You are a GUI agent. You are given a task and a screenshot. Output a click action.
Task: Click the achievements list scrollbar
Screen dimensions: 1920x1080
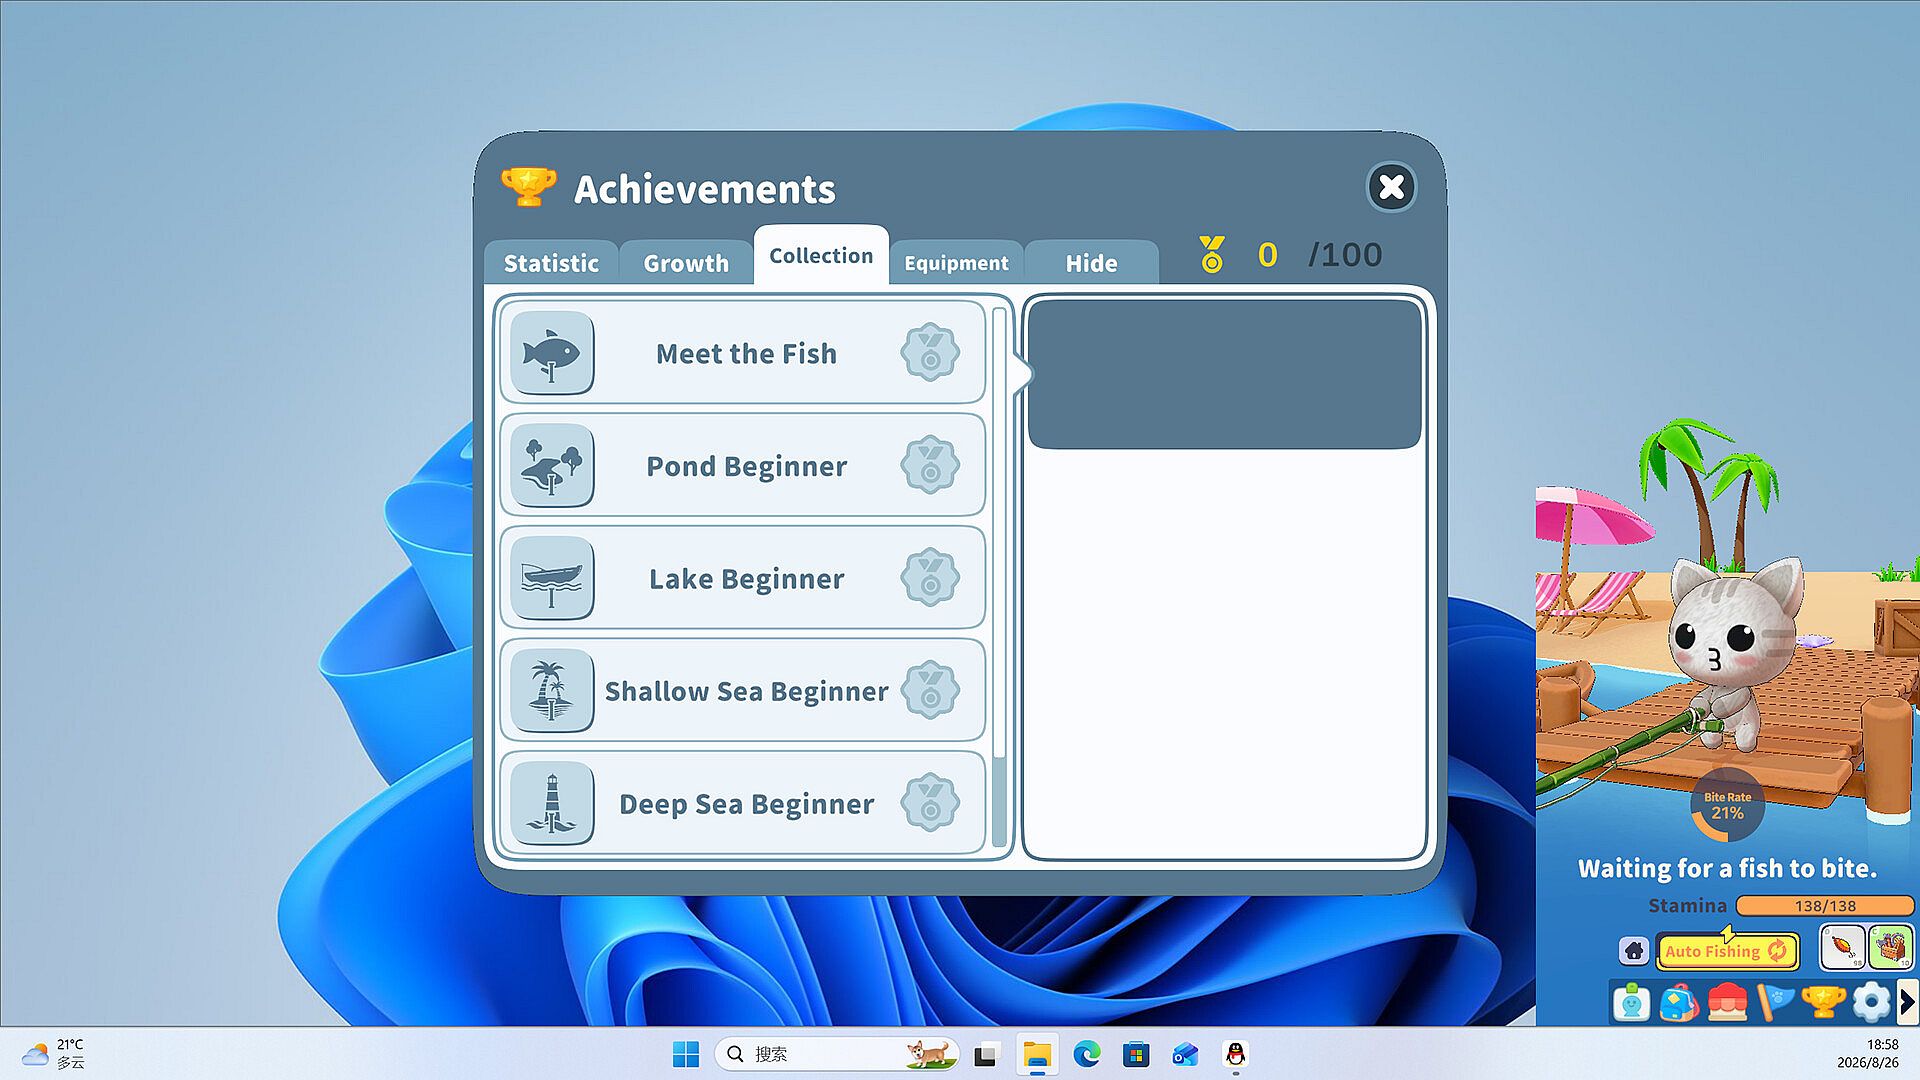coord(999,577)
